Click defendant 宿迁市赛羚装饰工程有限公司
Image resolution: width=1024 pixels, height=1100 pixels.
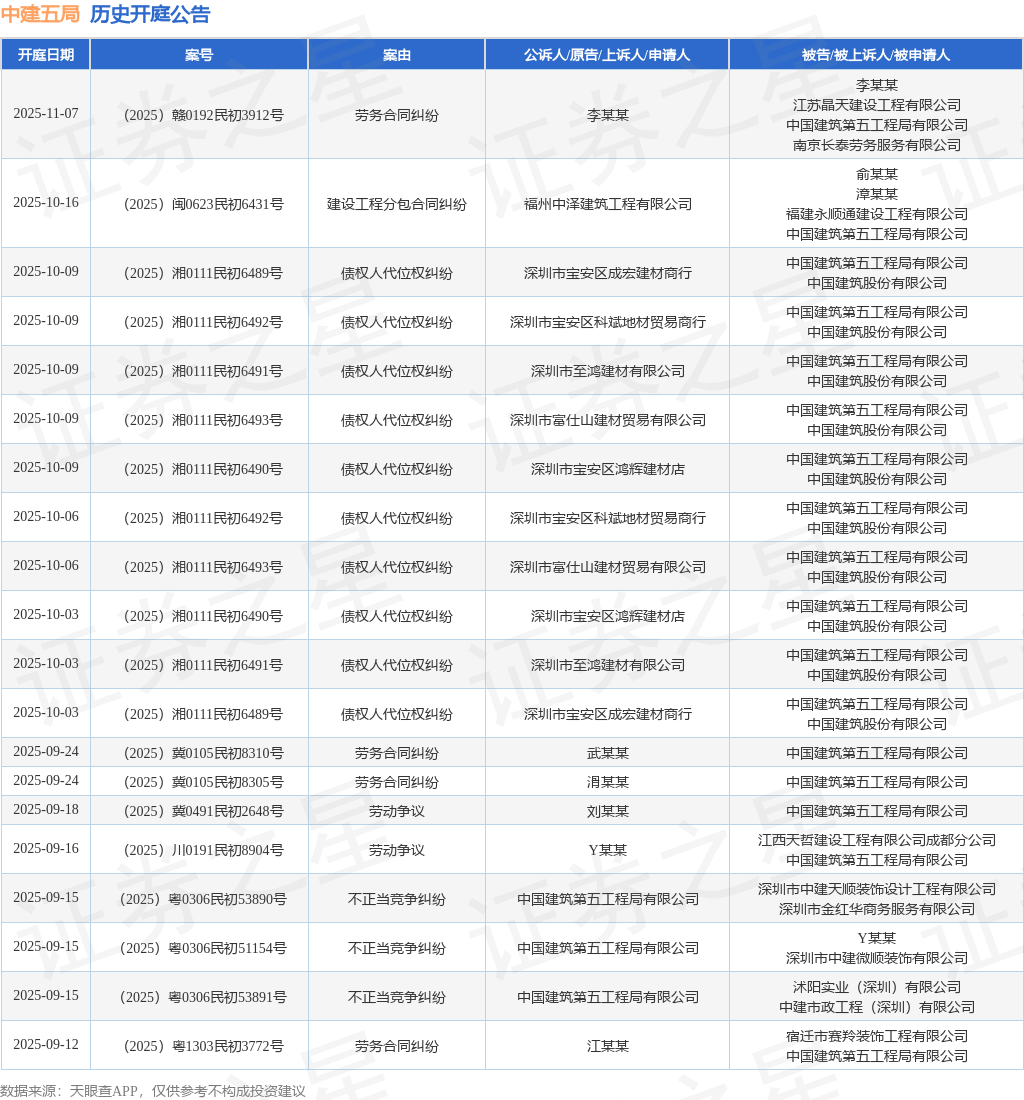click(x=877, y=1036)
